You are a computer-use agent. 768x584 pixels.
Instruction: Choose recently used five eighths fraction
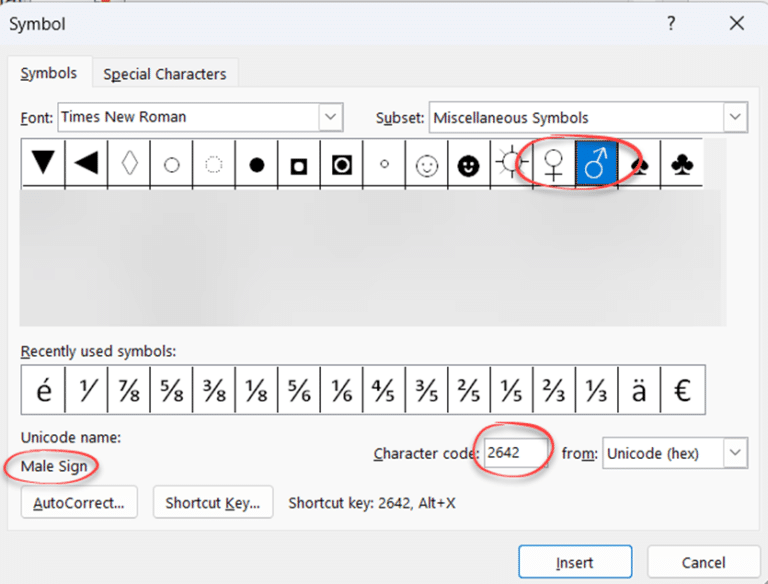(x=171, y=390)
